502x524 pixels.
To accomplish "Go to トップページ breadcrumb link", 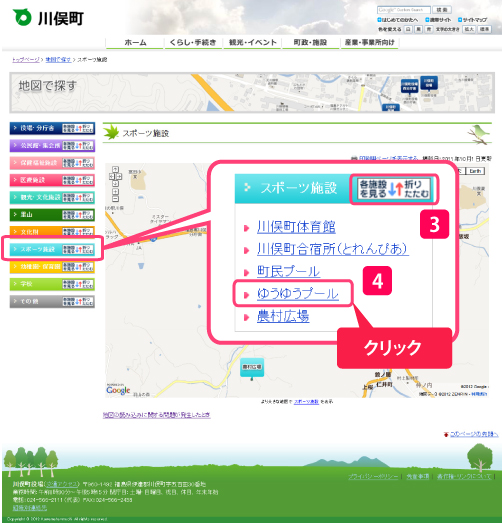I will pyautogui.click(x=26, y=60).
